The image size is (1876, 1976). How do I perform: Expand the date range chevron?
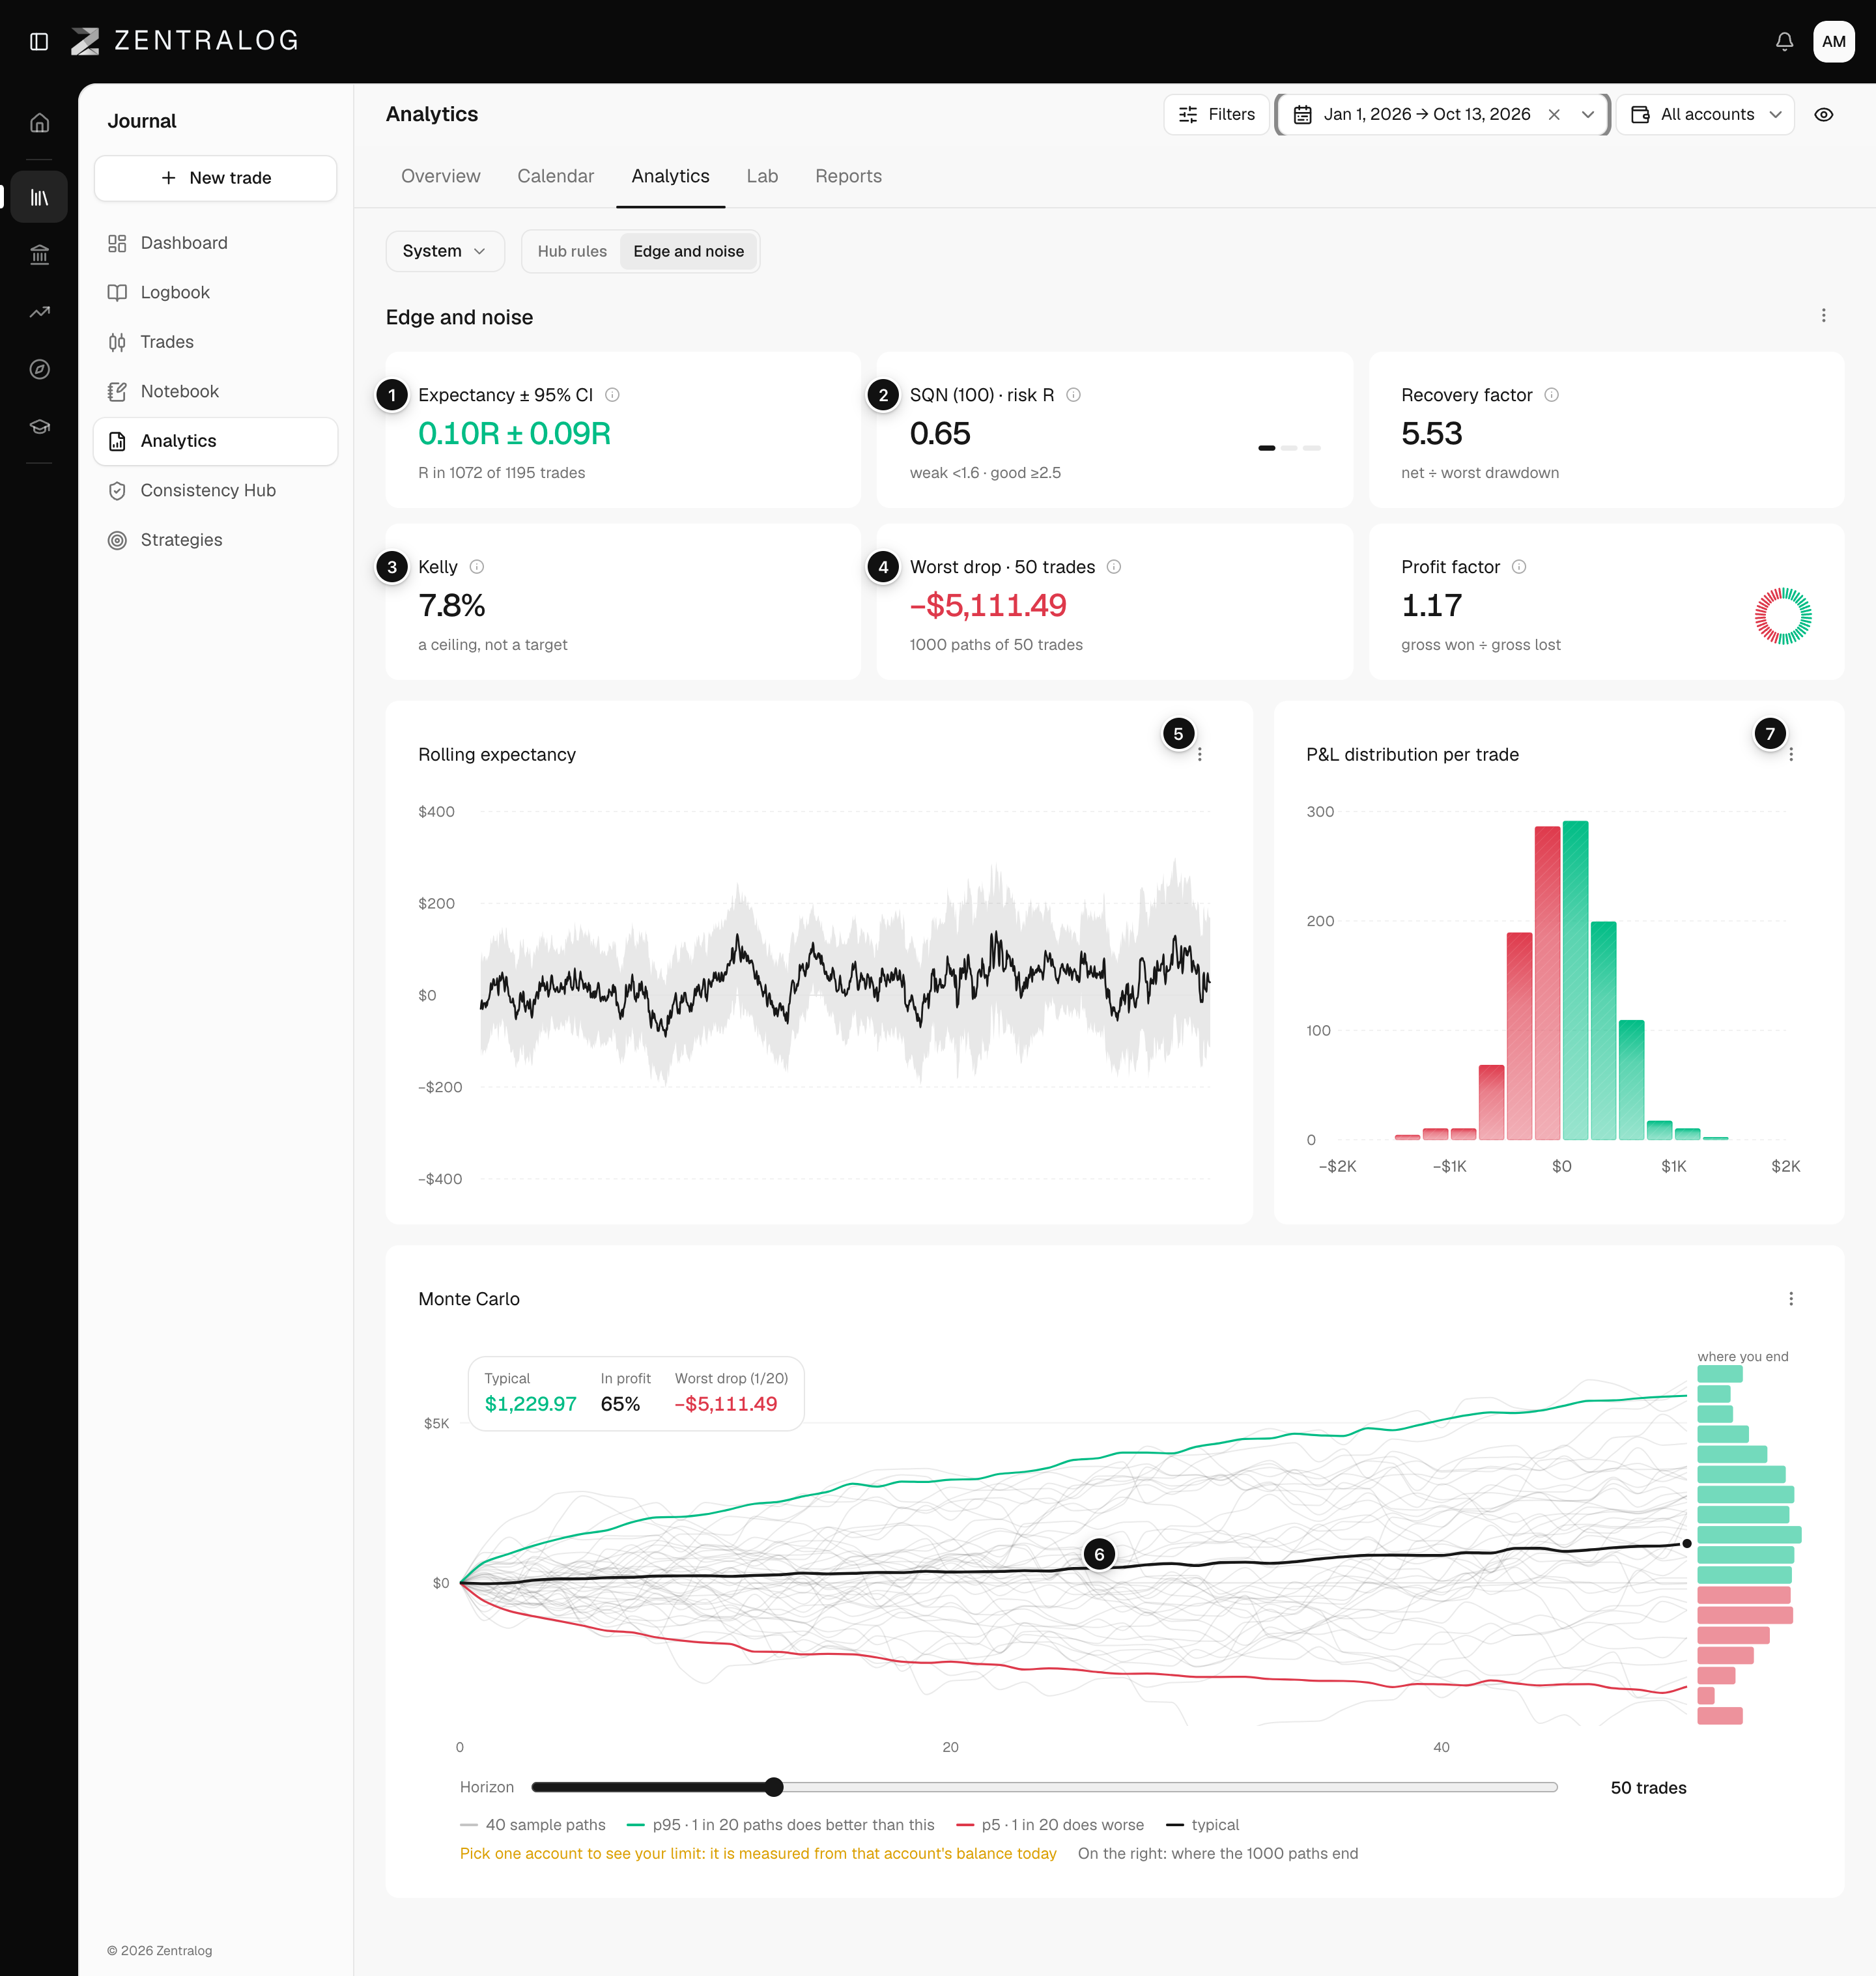click(1587, 114)
